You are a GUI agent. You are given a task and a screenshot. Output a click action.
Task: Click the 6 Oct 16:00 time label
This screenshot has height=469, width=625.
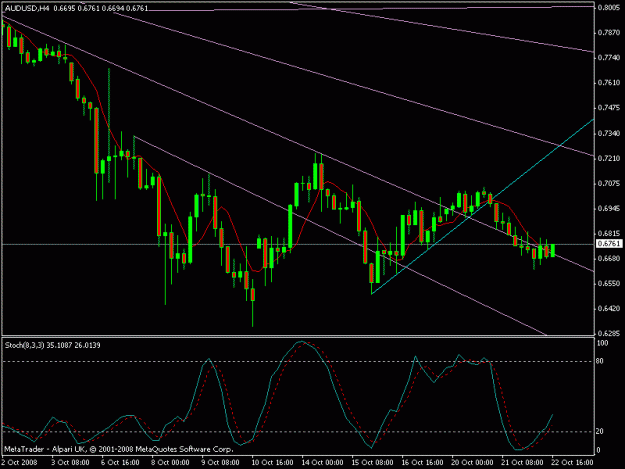pyautogui.click(x=120, y=463)
